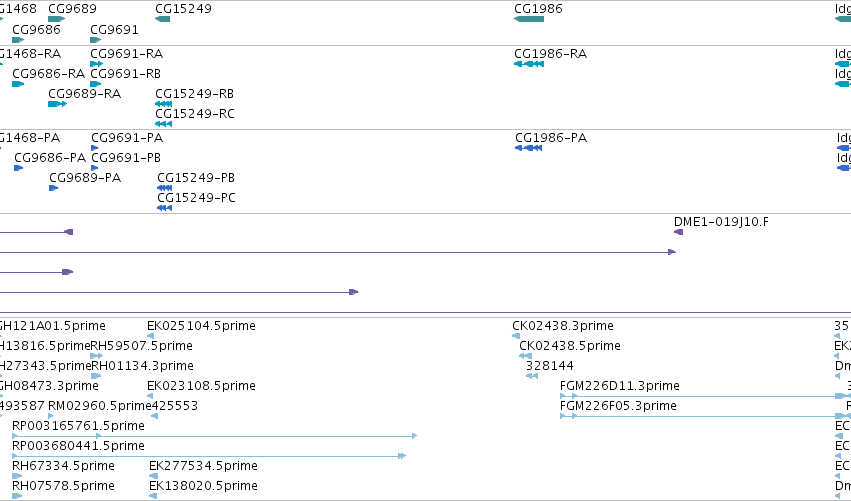Screen dimensions: 851x501
Task: Select the CG15249-PC protein glyph
Action: point(164,208)
